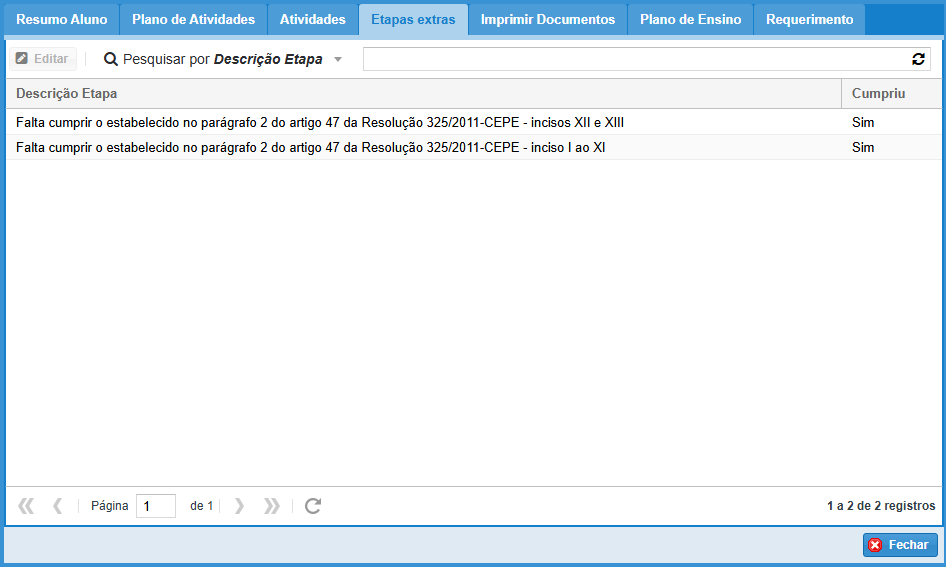Open the Resumo Aluno tab

click(62, 20)
